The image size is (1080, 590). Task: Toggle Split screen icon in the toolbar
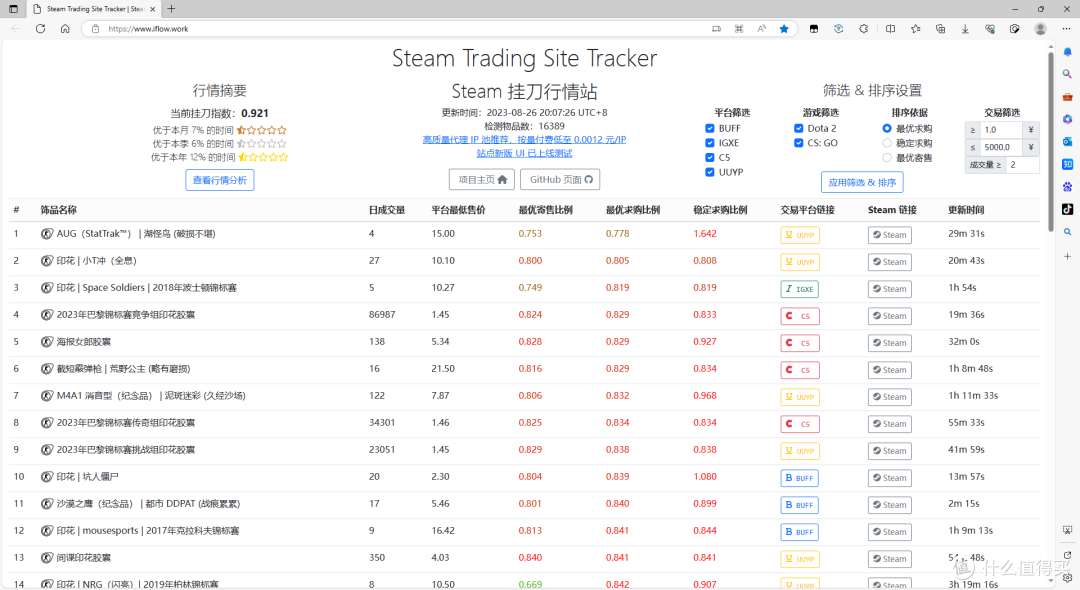(x=891, y=29)
